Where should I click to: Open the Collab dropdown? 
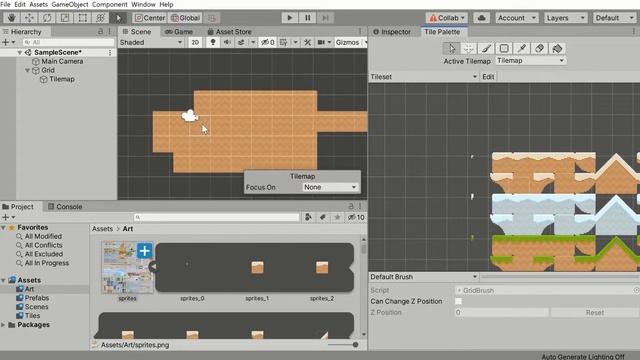pyautogui.click(x=447, y=18)
